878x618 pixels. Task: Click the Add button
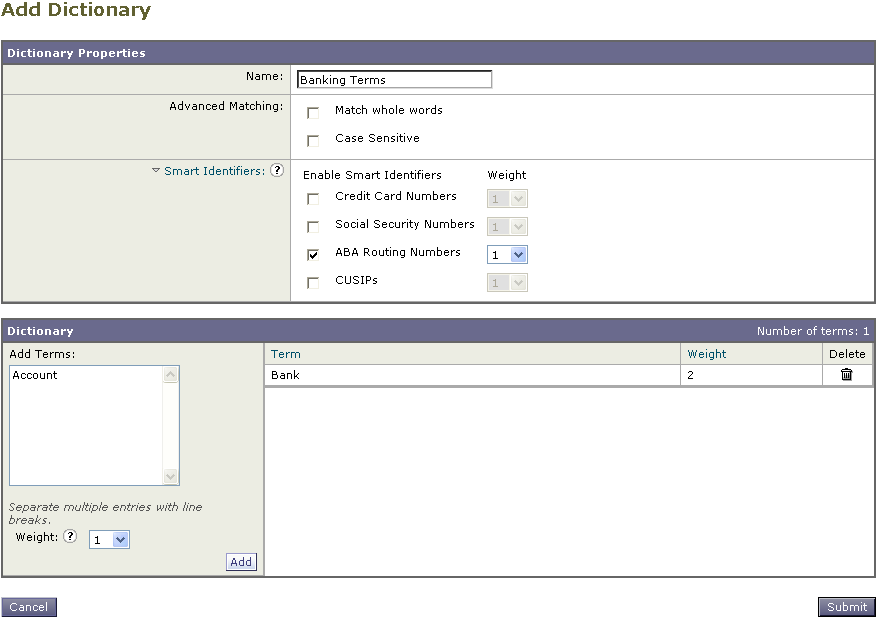coord(241,562)
